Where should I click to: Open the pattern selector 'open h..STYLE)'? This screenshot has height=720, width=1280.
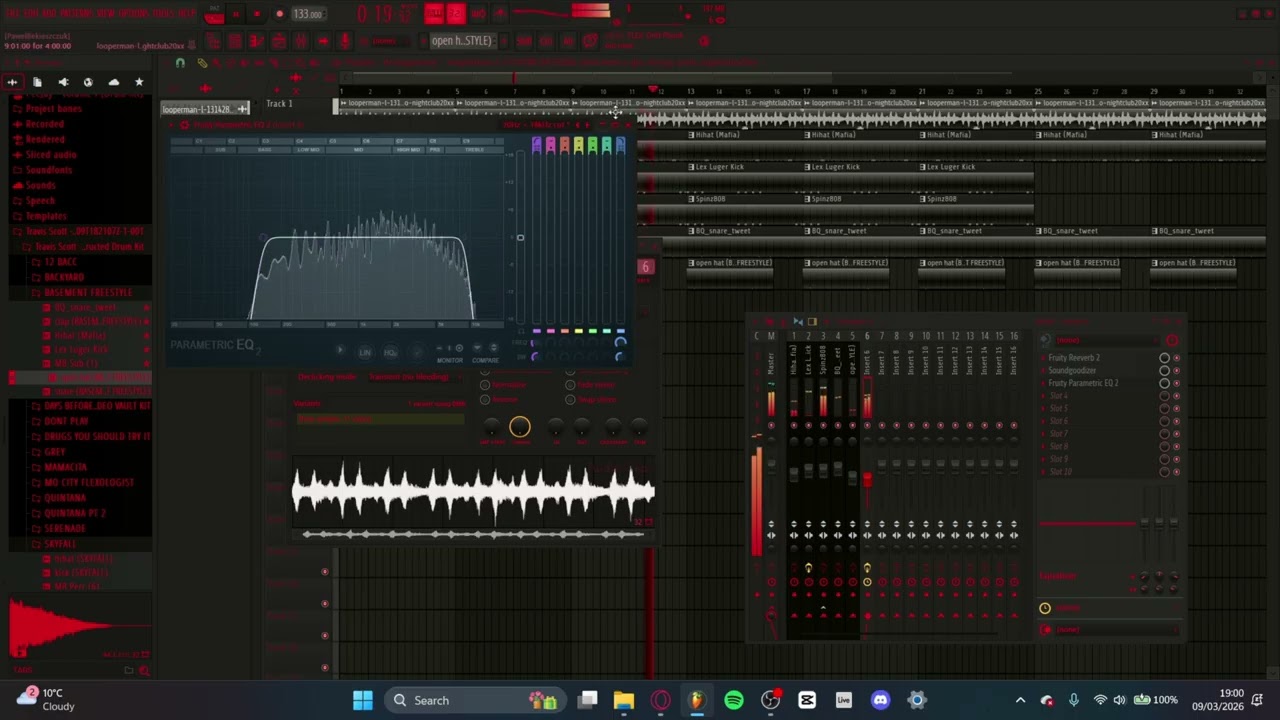click(x=464, y=41)
